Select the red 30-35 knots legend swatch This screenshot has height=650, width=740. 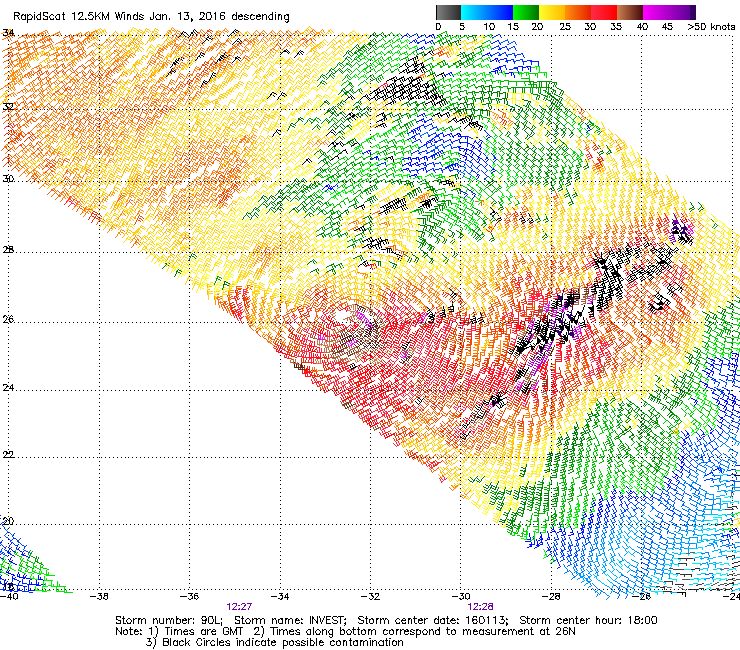[x=604, y=12]
